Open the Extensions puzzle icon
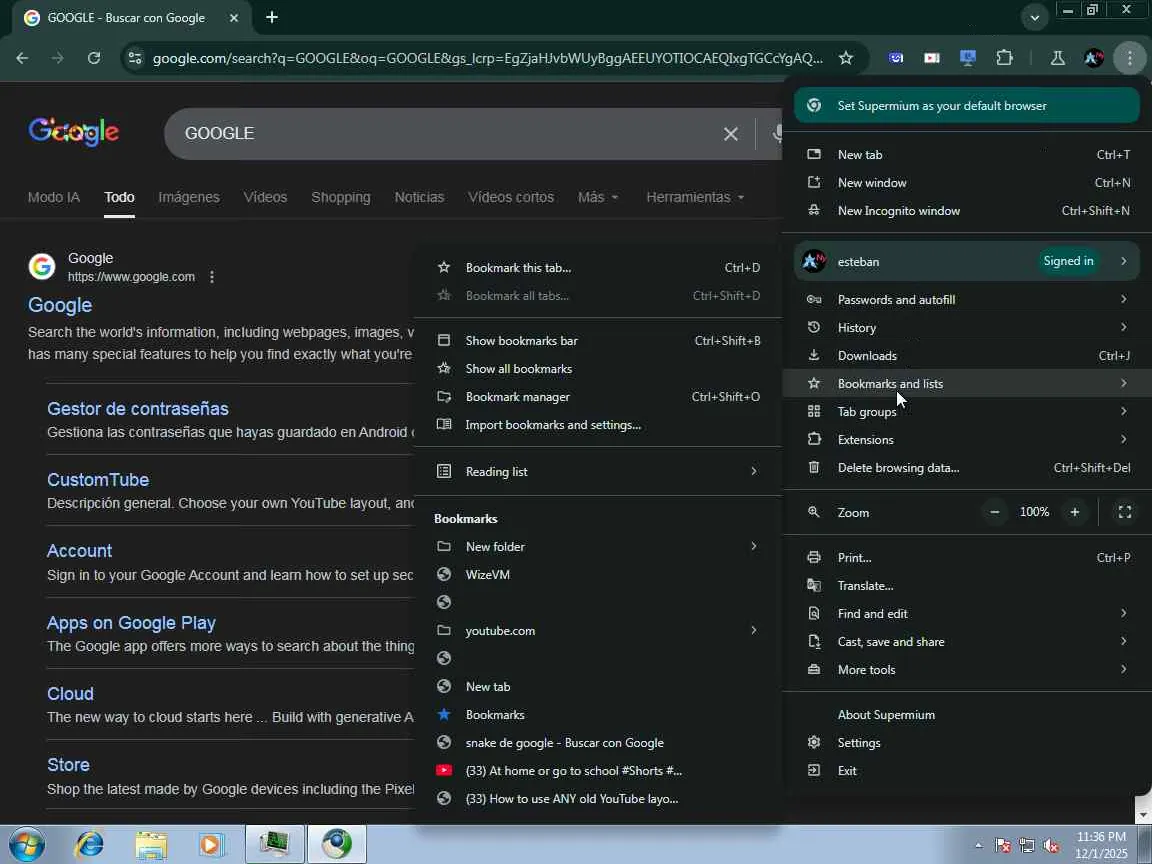Image resolution: width=1152 pixels, height=864 pixels. tap(1004, 58)
